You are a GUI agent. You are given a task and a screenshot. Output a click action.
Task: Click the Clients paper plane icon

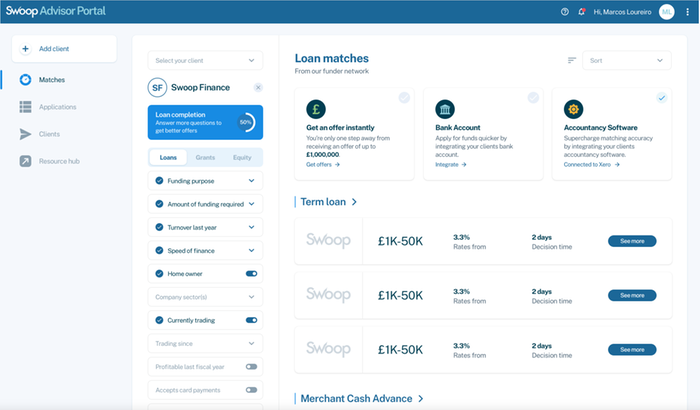pyautogui.click(x=25, y=134)
